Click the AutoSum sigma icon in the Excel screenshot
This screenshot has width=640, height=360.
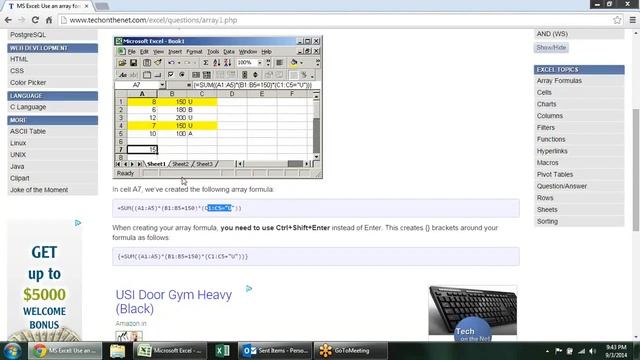coord(206,63)
